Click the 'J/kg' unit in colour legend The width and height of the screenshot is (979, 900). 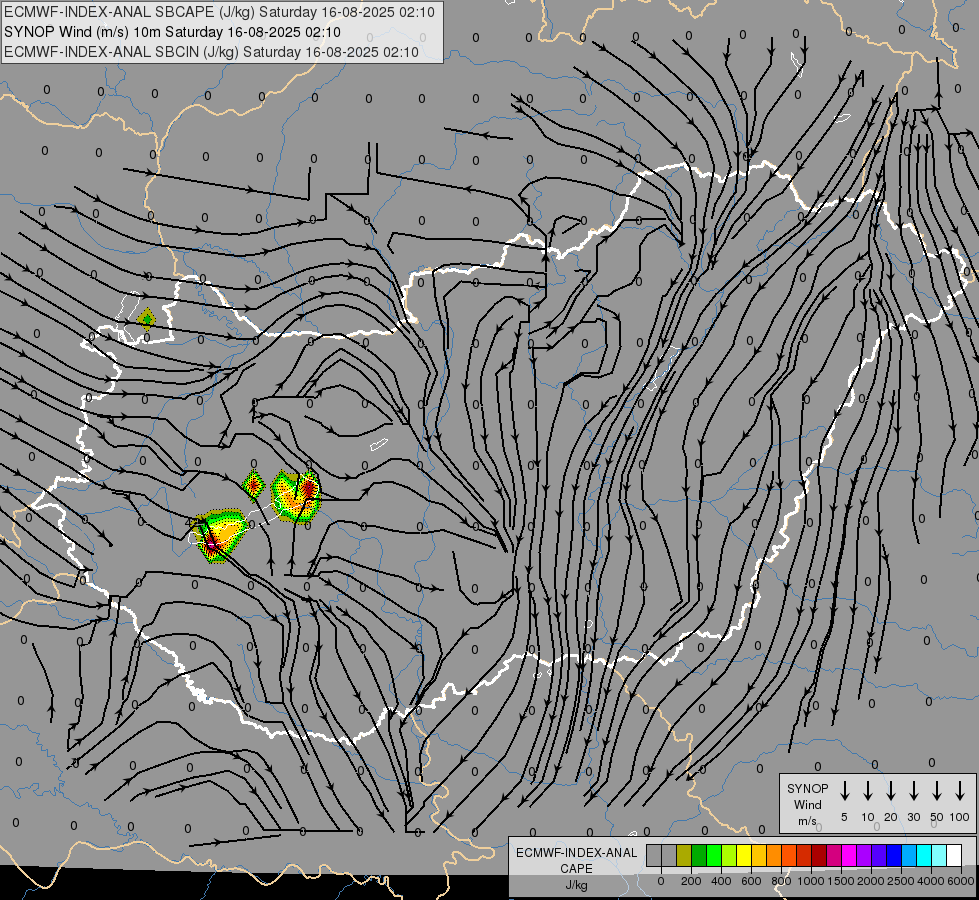tap(576, 885)
